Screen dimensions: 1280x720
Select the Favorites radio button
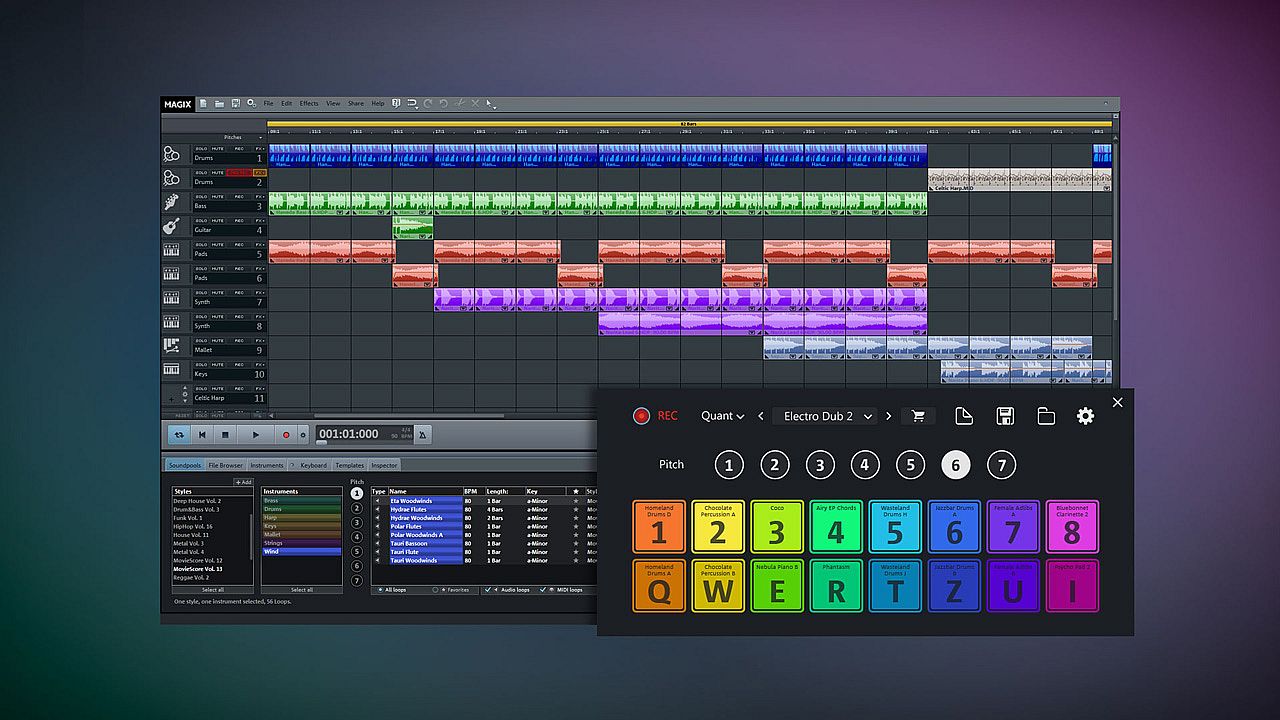pos(436,590)
